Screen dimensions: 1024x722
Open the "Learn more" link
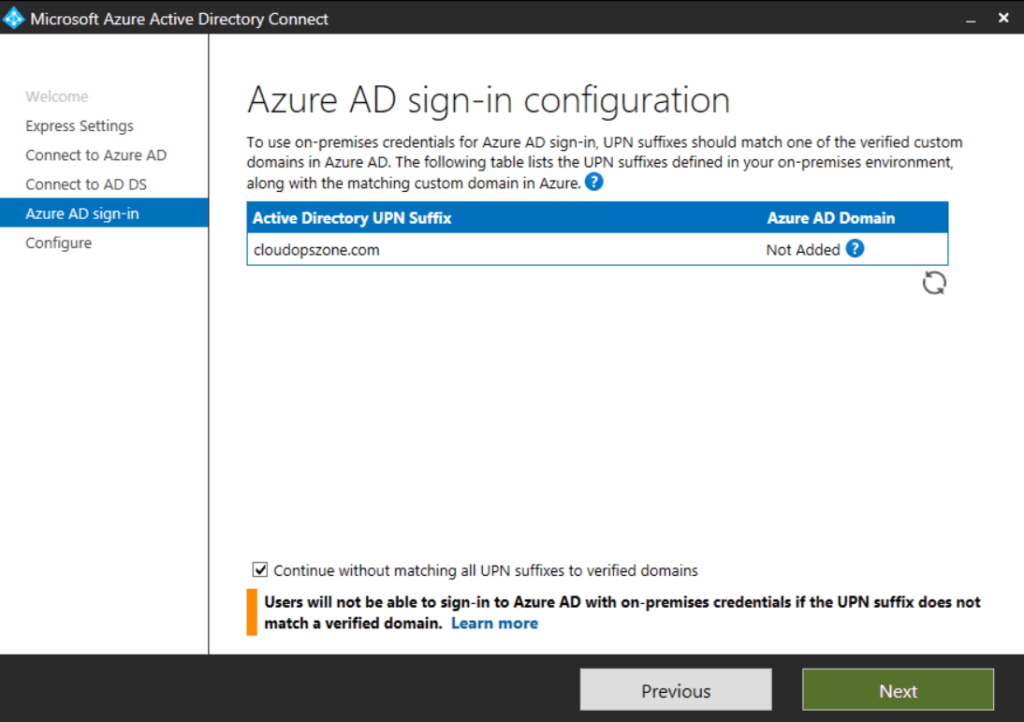tap(494, 623)
